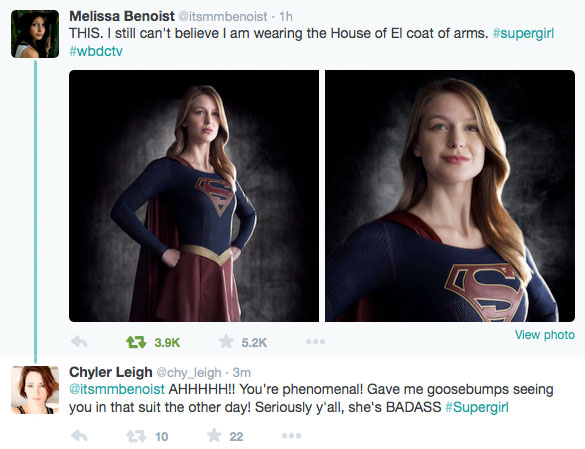Click the View photo link
Screen dimensions: 585x449
[x=545, y=335]
